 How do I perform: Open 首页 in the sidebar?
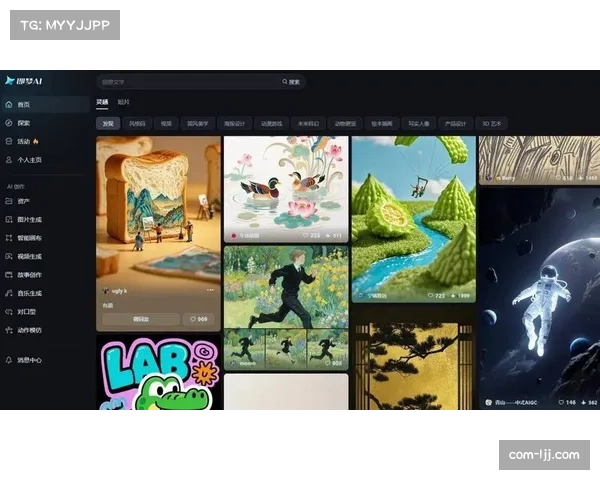[46, 104]
